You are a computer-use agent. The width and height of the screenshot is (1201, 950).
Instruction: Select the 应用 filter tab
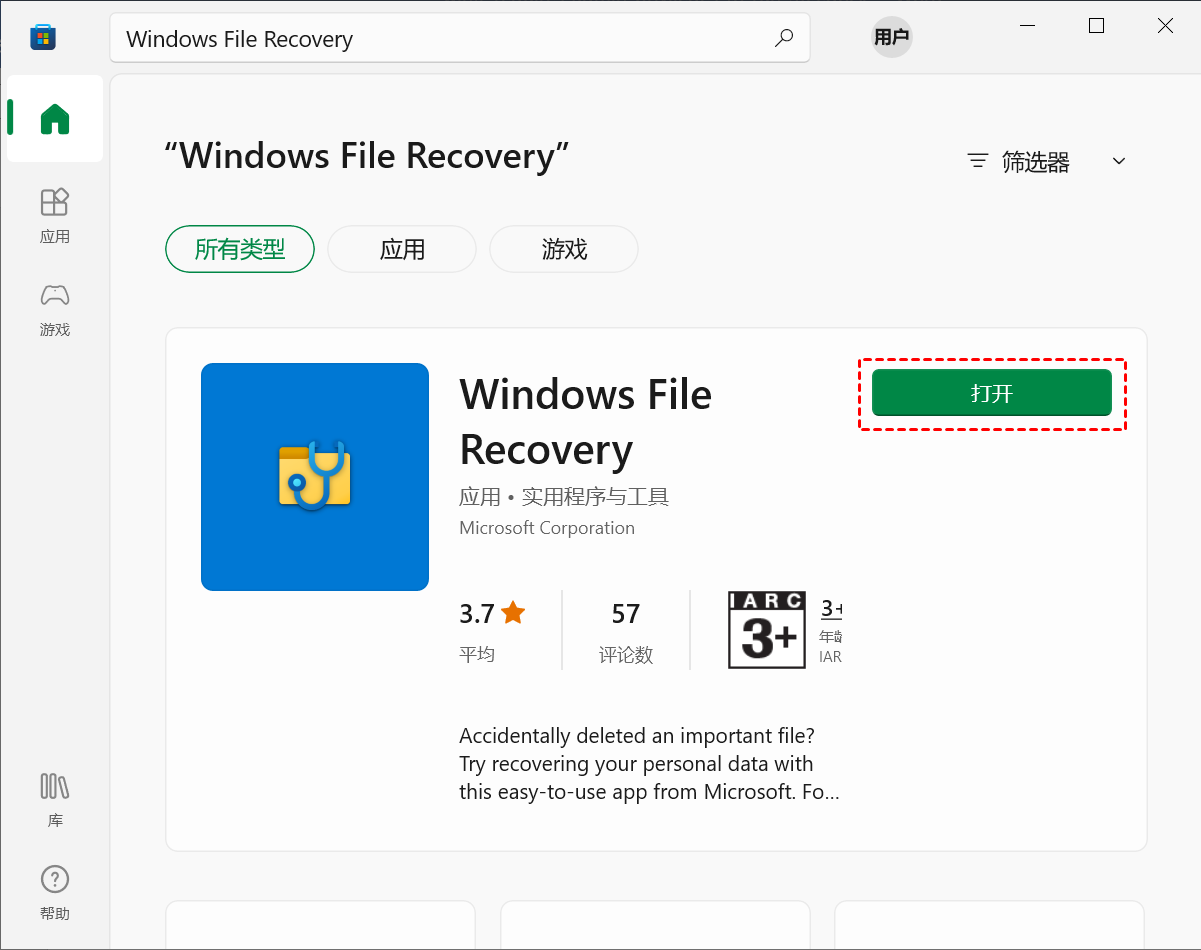pyautogui.click(x=402, y=249)
